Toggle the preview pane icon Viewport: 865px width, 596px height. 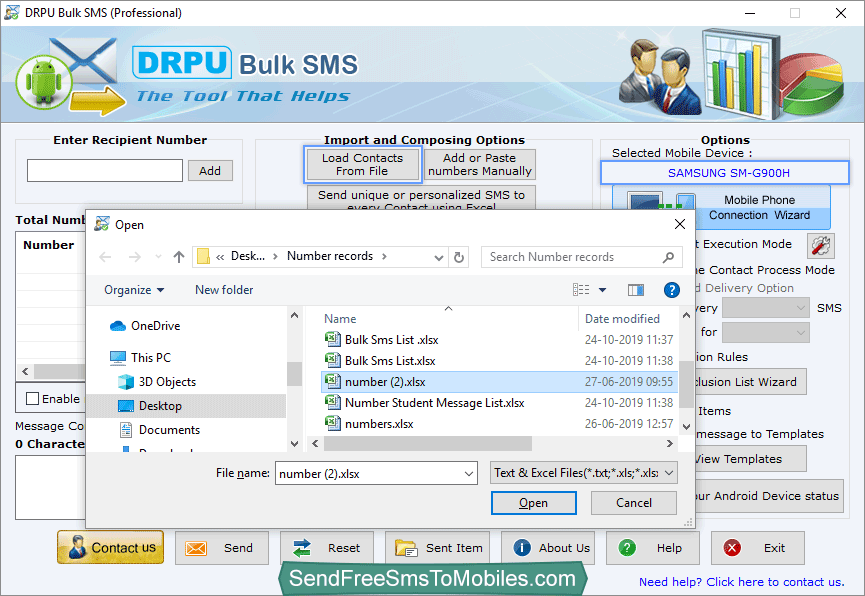pos(636,290)
